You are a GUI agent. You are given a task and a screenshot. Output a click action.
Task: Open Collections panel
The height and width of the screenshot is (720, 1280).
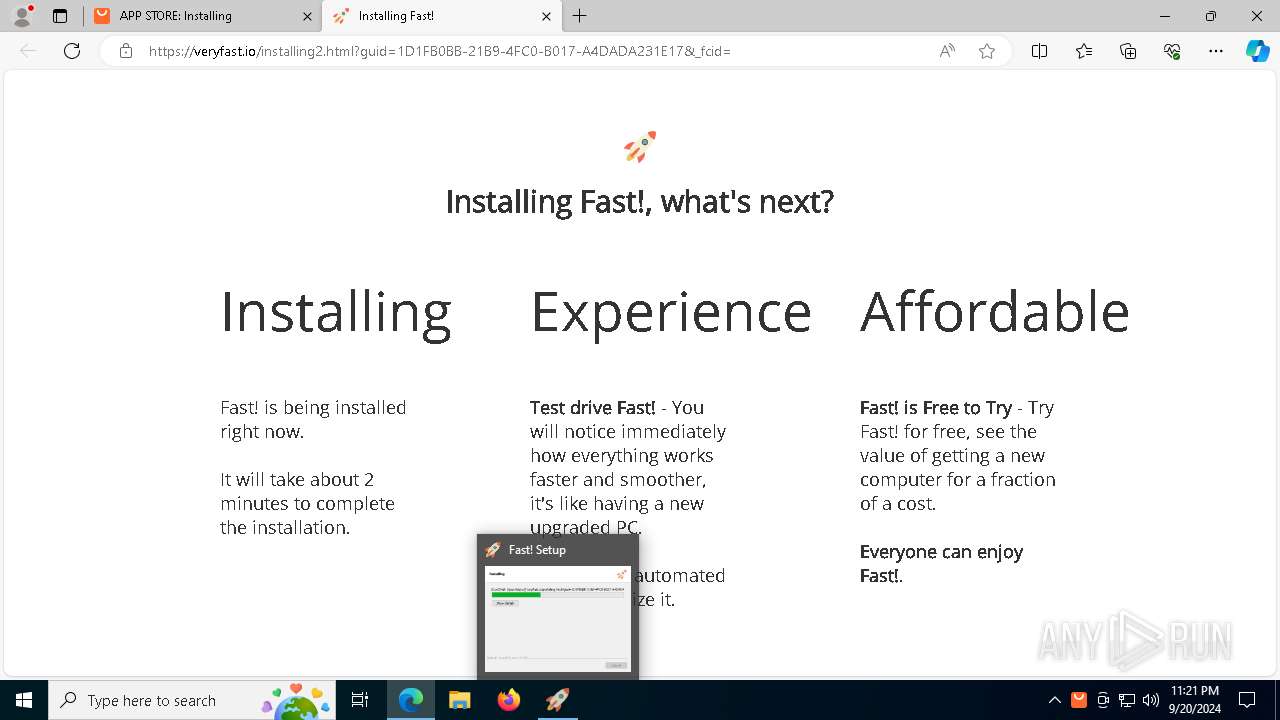click(x=1128, y=51)
